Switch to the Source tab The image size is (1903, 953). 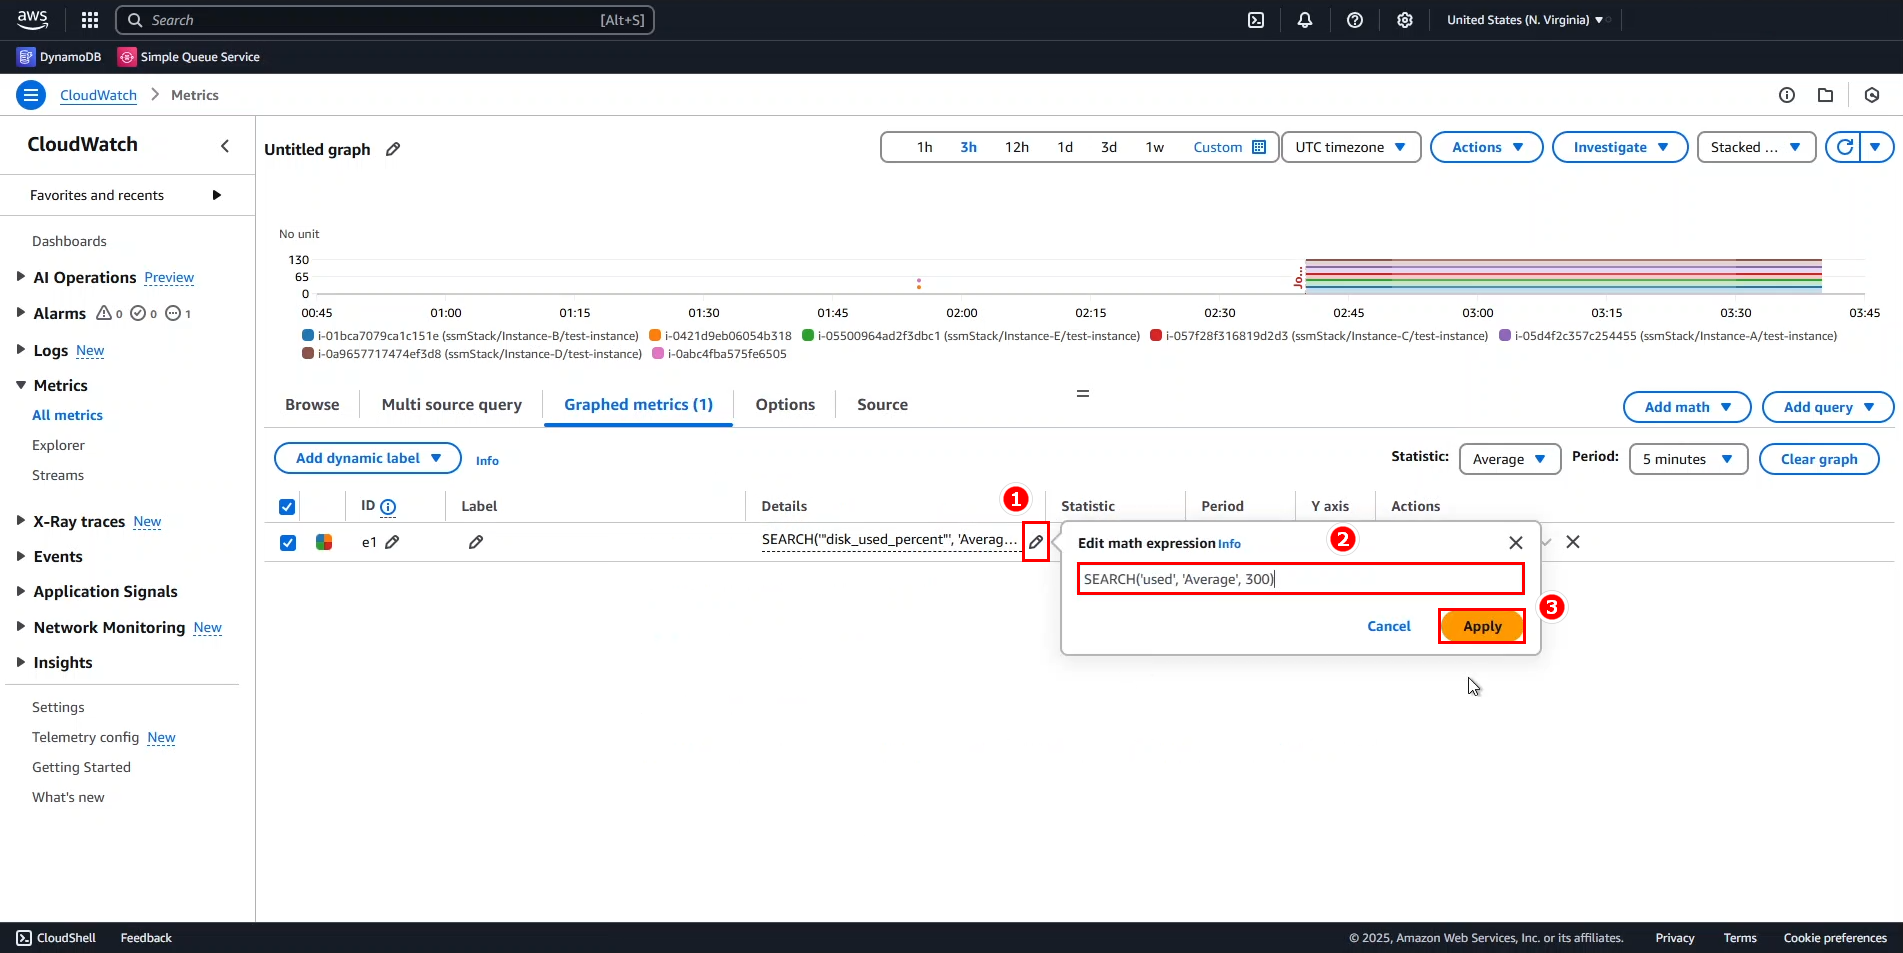tap(882, 405)
